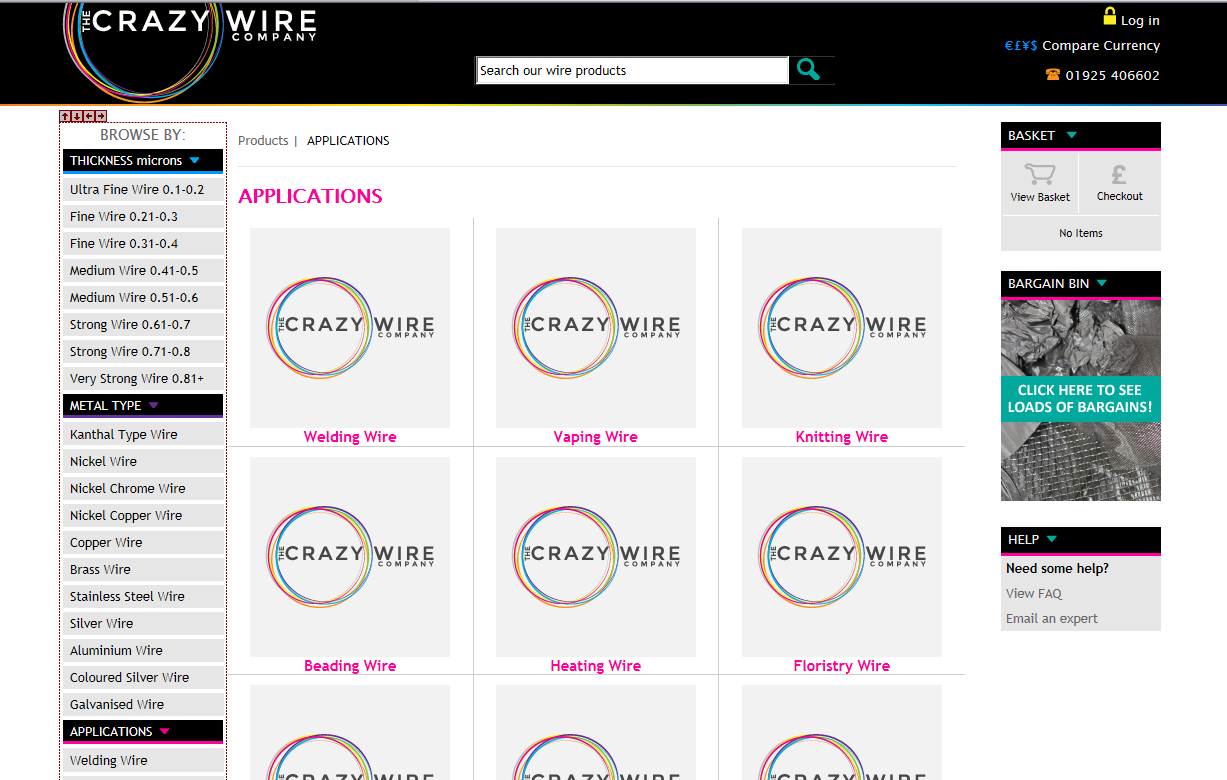1227x780 pixels.
Task: Click the search wire products field
Action: point(632,70)
